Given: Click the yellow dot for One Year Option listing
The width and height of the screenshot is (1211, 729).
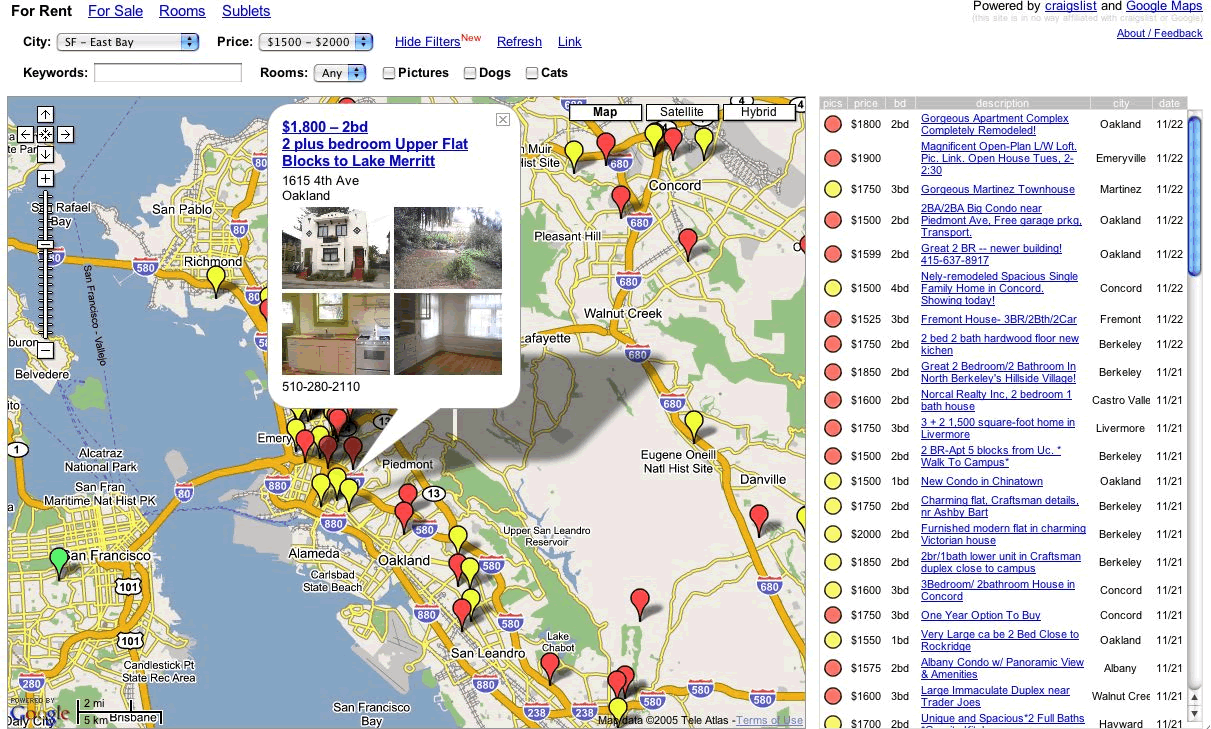Looking at the screenshot, I should click(832, 615).
